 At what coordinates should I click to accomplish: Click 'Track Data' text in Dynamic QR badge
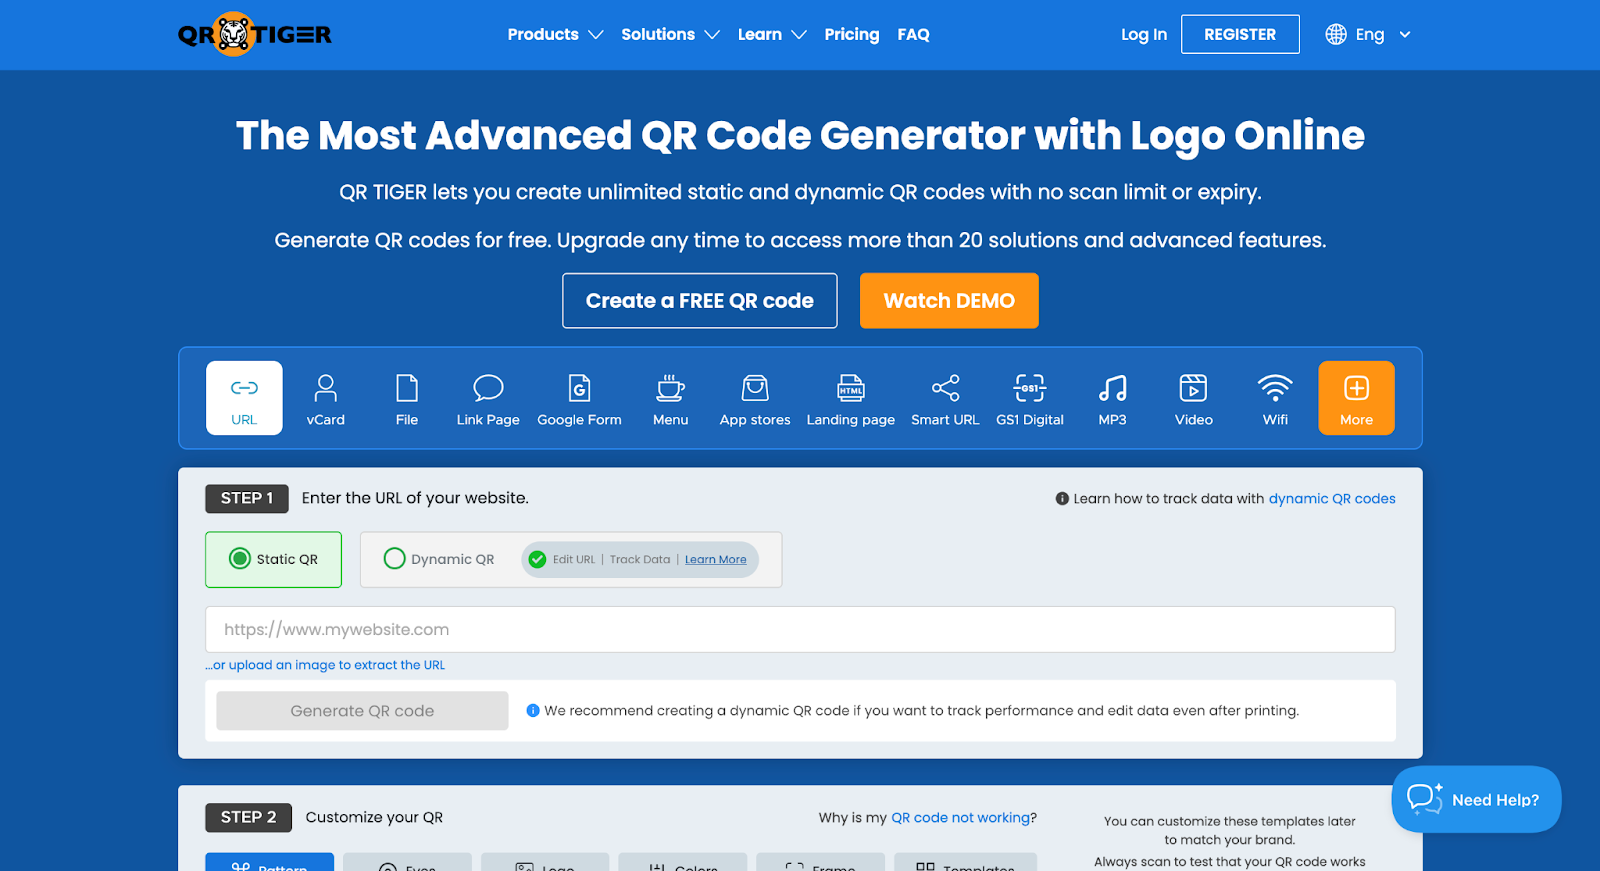coord(640,560)
